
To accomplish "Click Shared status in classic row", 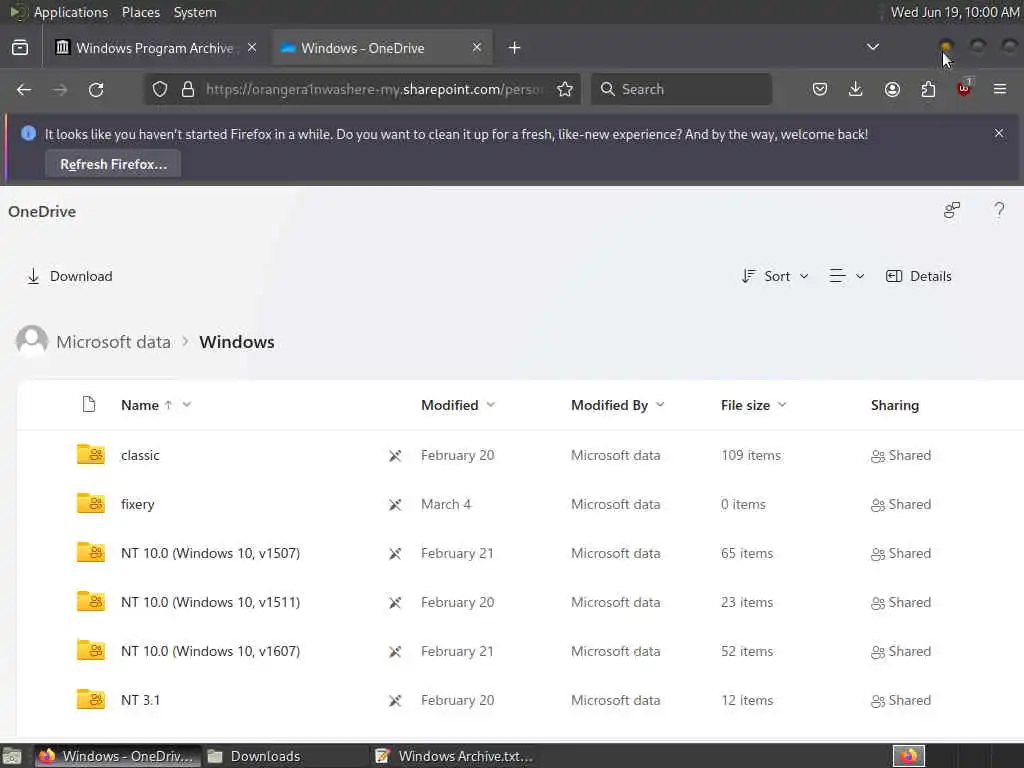I will (901, 455).
